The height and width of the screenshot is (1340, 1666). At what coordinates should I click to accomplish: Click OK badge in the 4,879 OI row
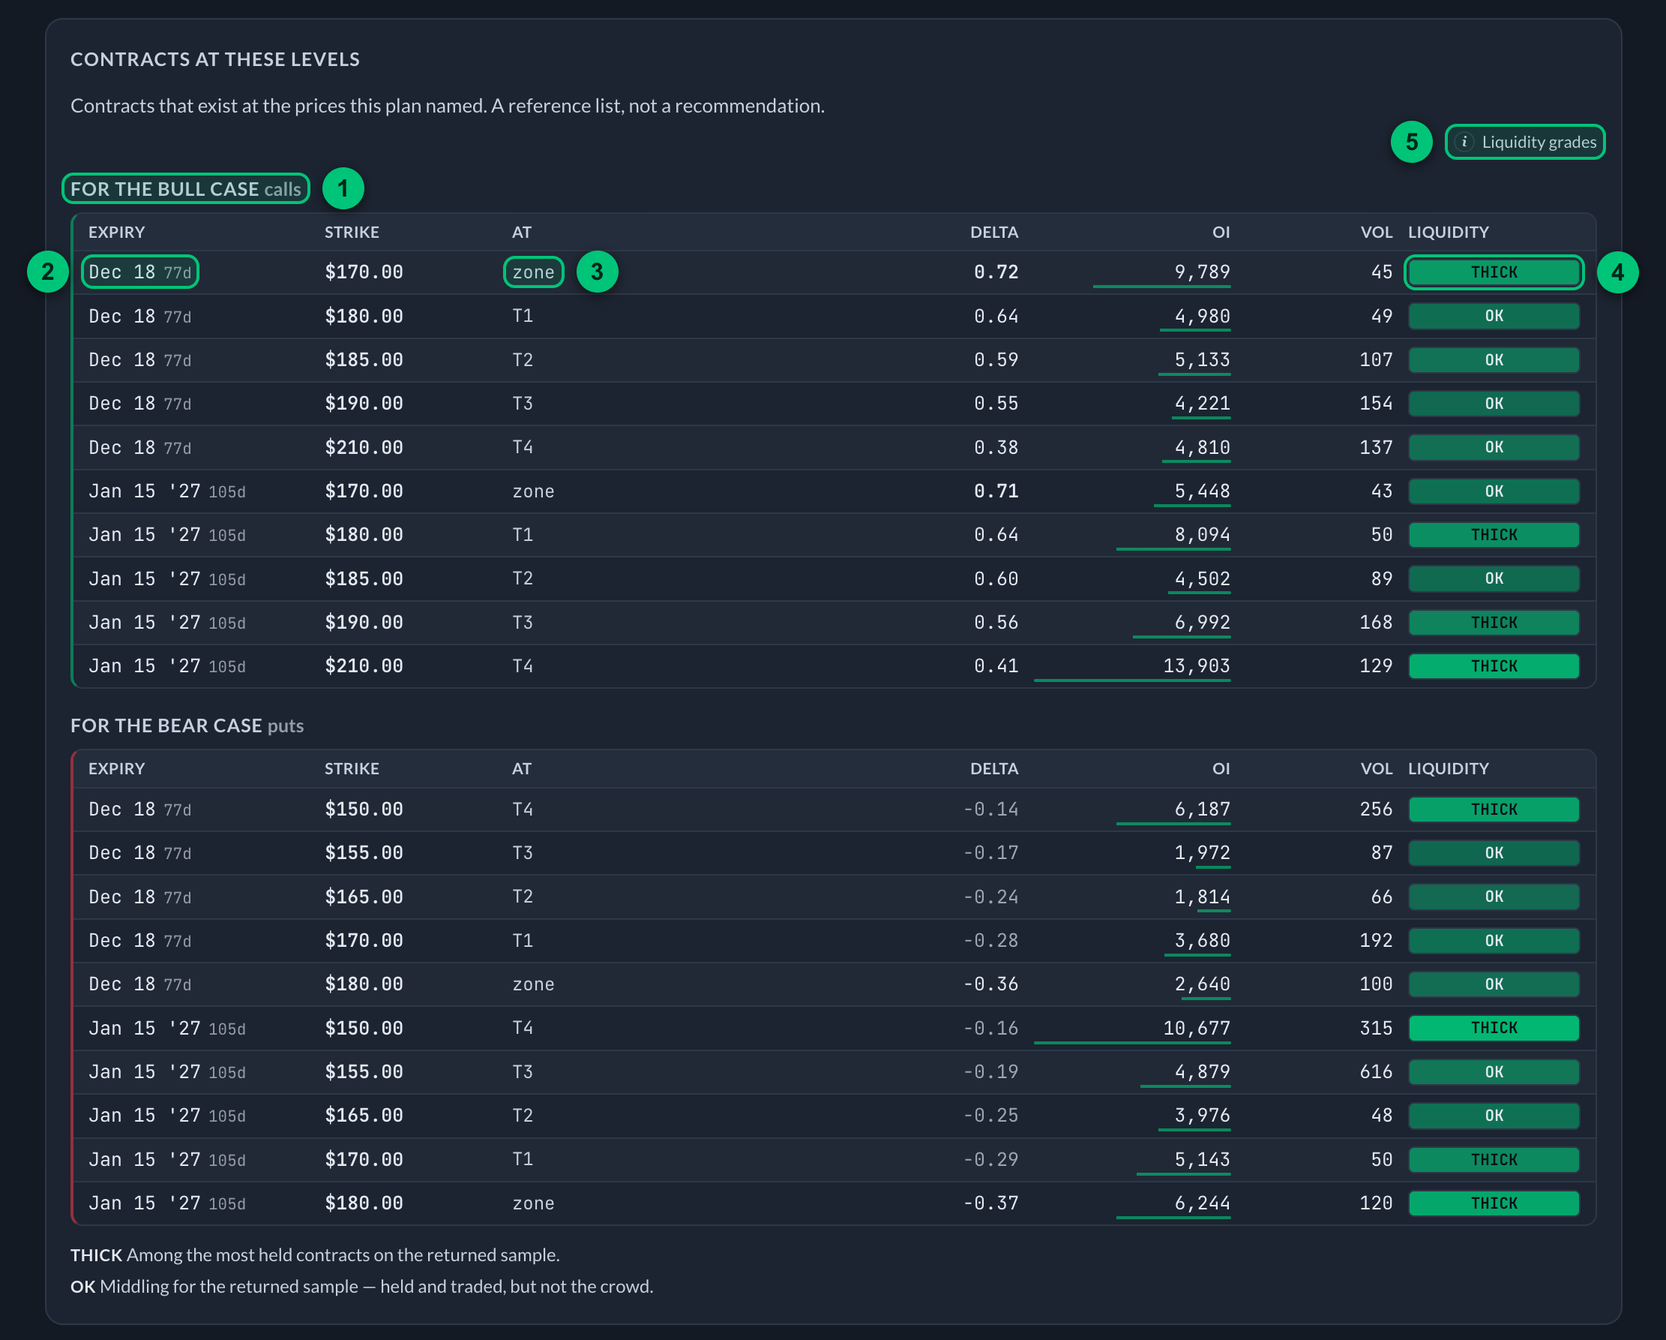pyautogui.click(x=1494, y=1072)
